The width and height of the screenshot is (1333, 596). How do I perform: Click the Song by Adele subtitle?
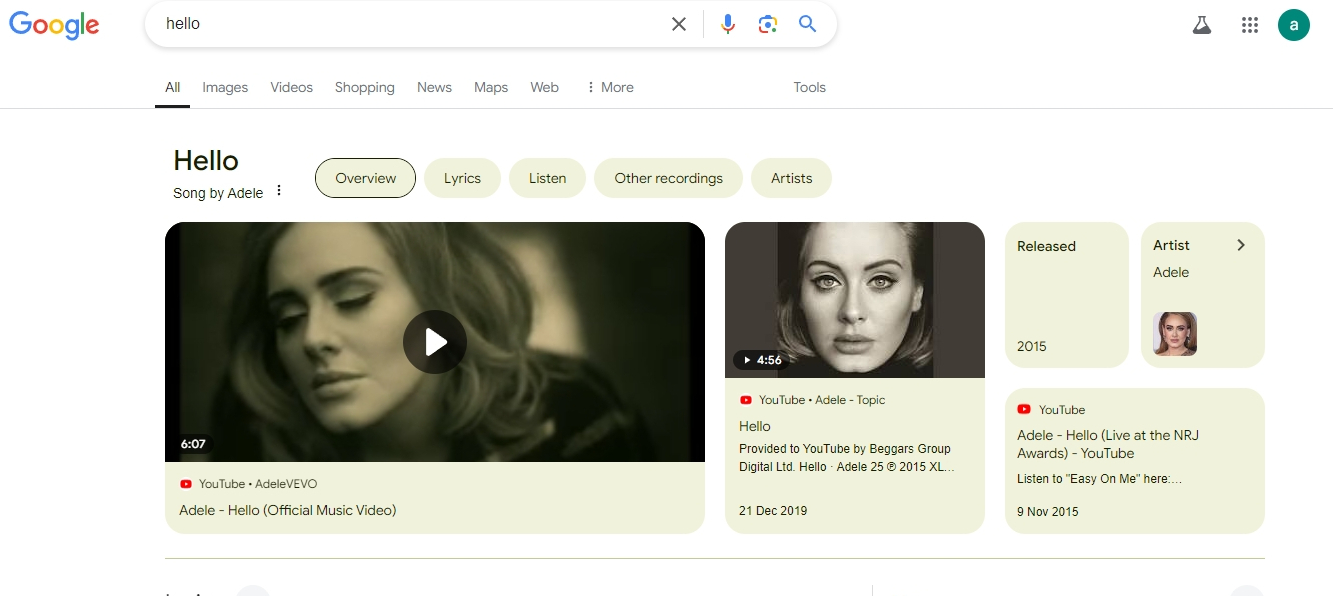click(218, 193)
